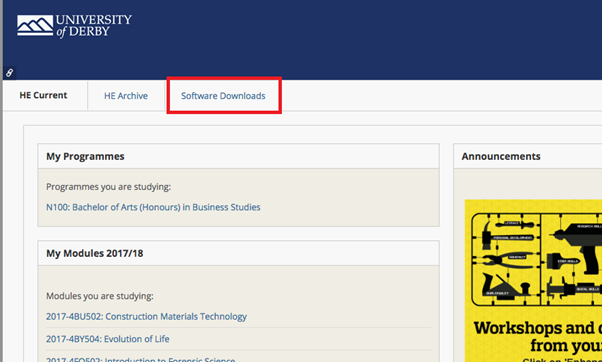Switch to the HE Current tab

click(x=43, y=95)
